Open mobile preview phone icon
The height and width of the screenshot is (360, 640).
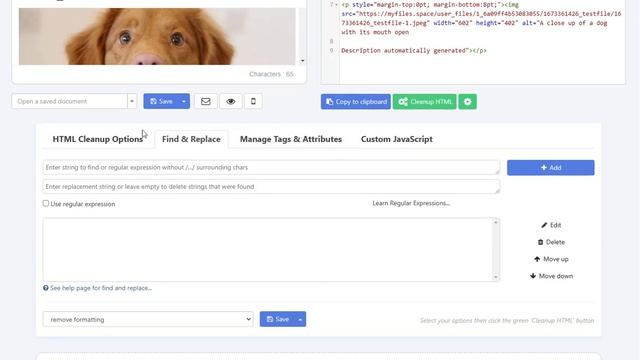[x=253, y=101]
